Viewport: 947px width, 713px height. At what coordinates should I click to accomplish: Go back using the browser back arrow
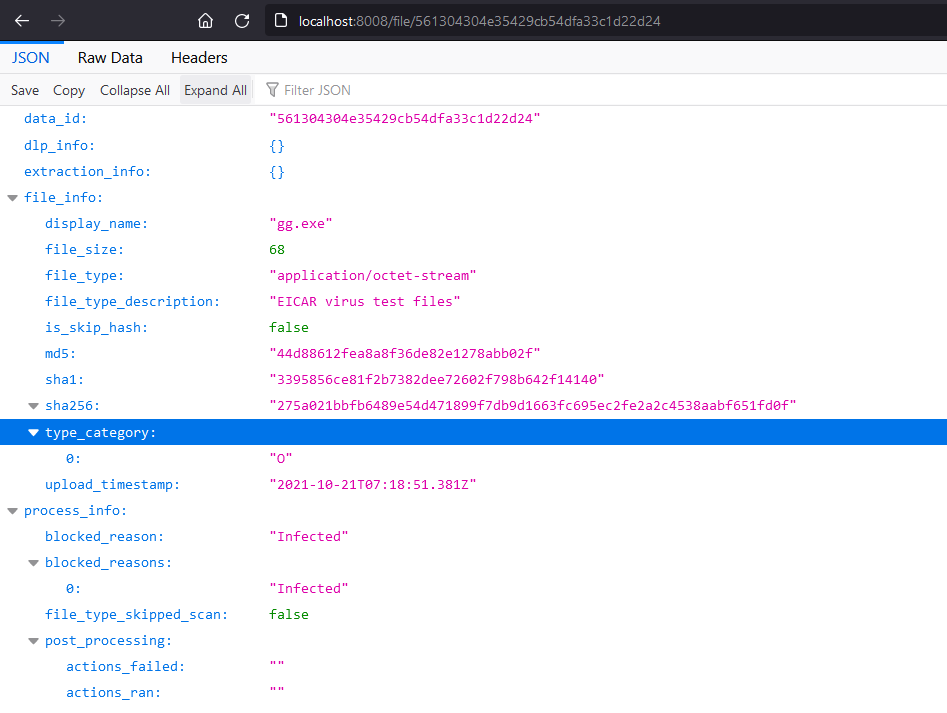tap(22, 21)
